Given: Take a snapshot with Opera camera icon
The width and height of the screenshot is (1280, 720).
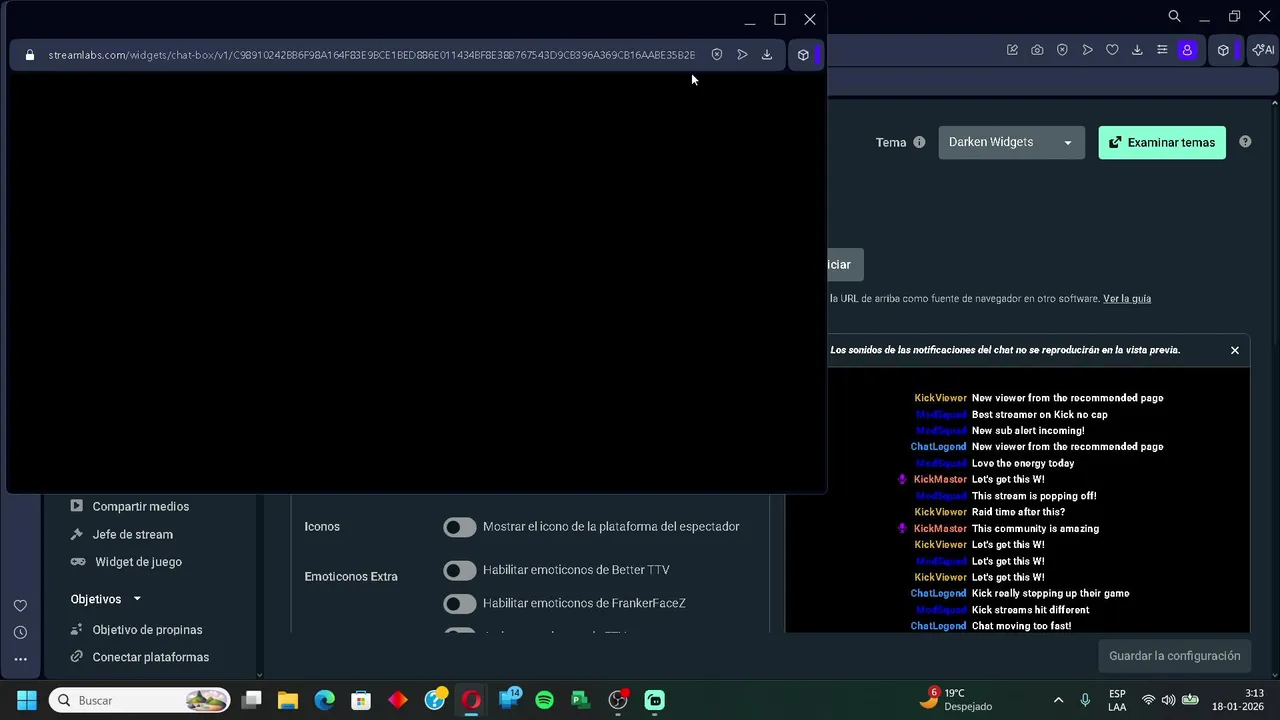Looking at the screenshot, I should [1037, 50].
